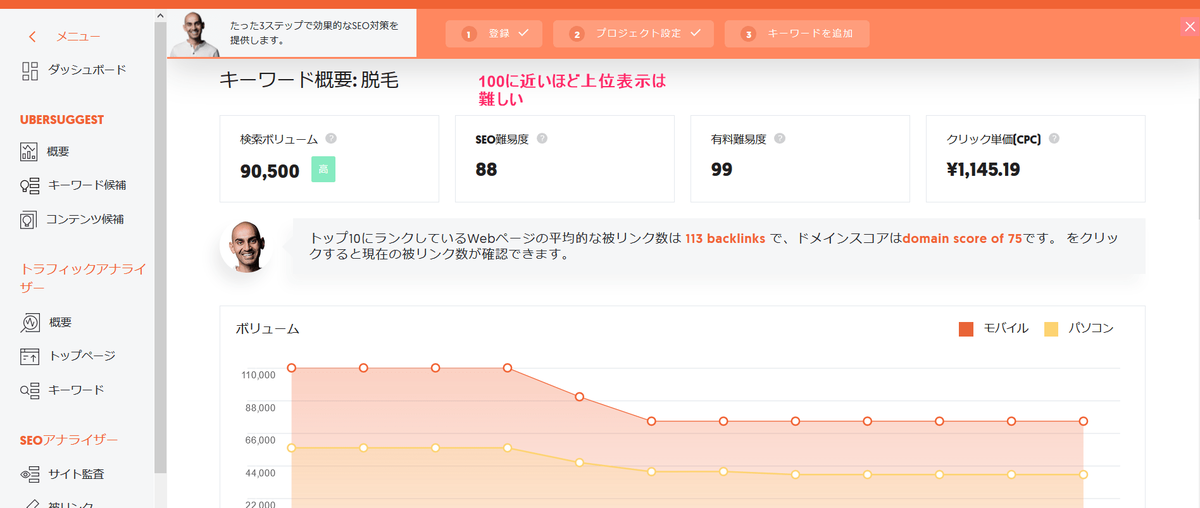The image size is (1200, 508).
Task: Close the orange onboarding banner
Action: pos(1188,28)
